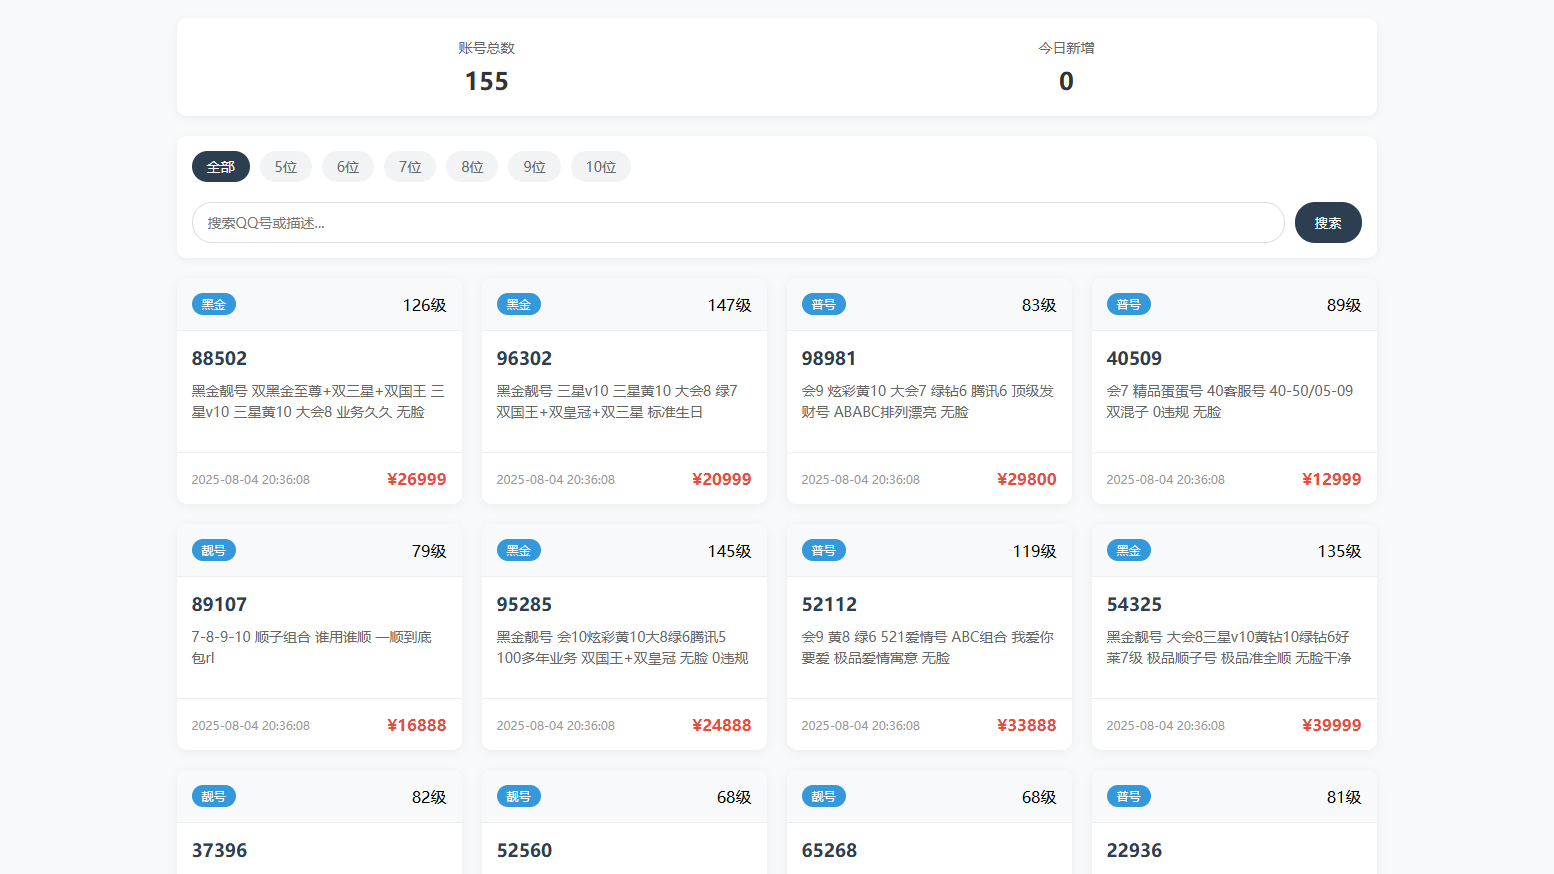Click the 账号总数 total count 155
1554x874 pixels.
[x=485, y=81]
